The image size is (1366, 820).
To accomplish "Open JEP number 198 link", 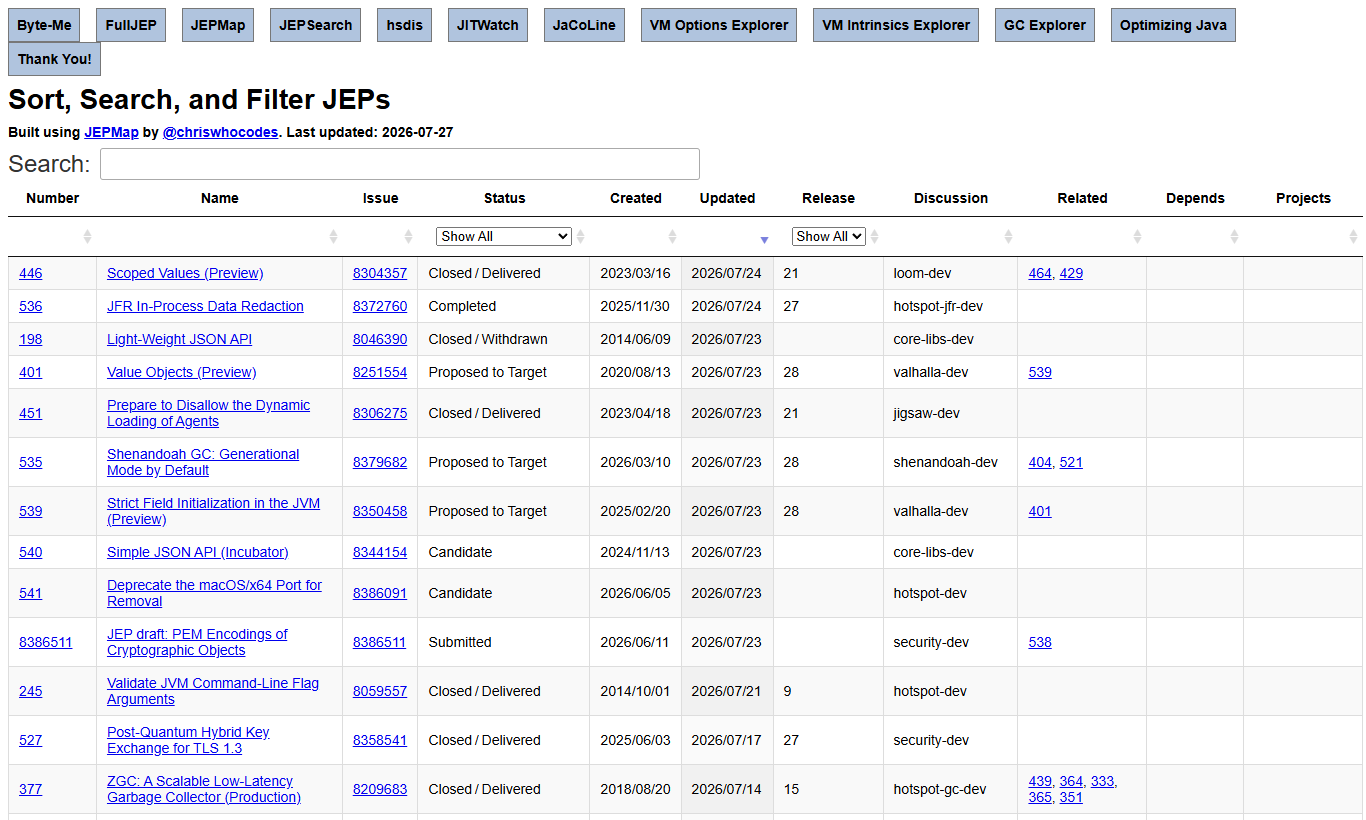I will (x=31, y=339).
